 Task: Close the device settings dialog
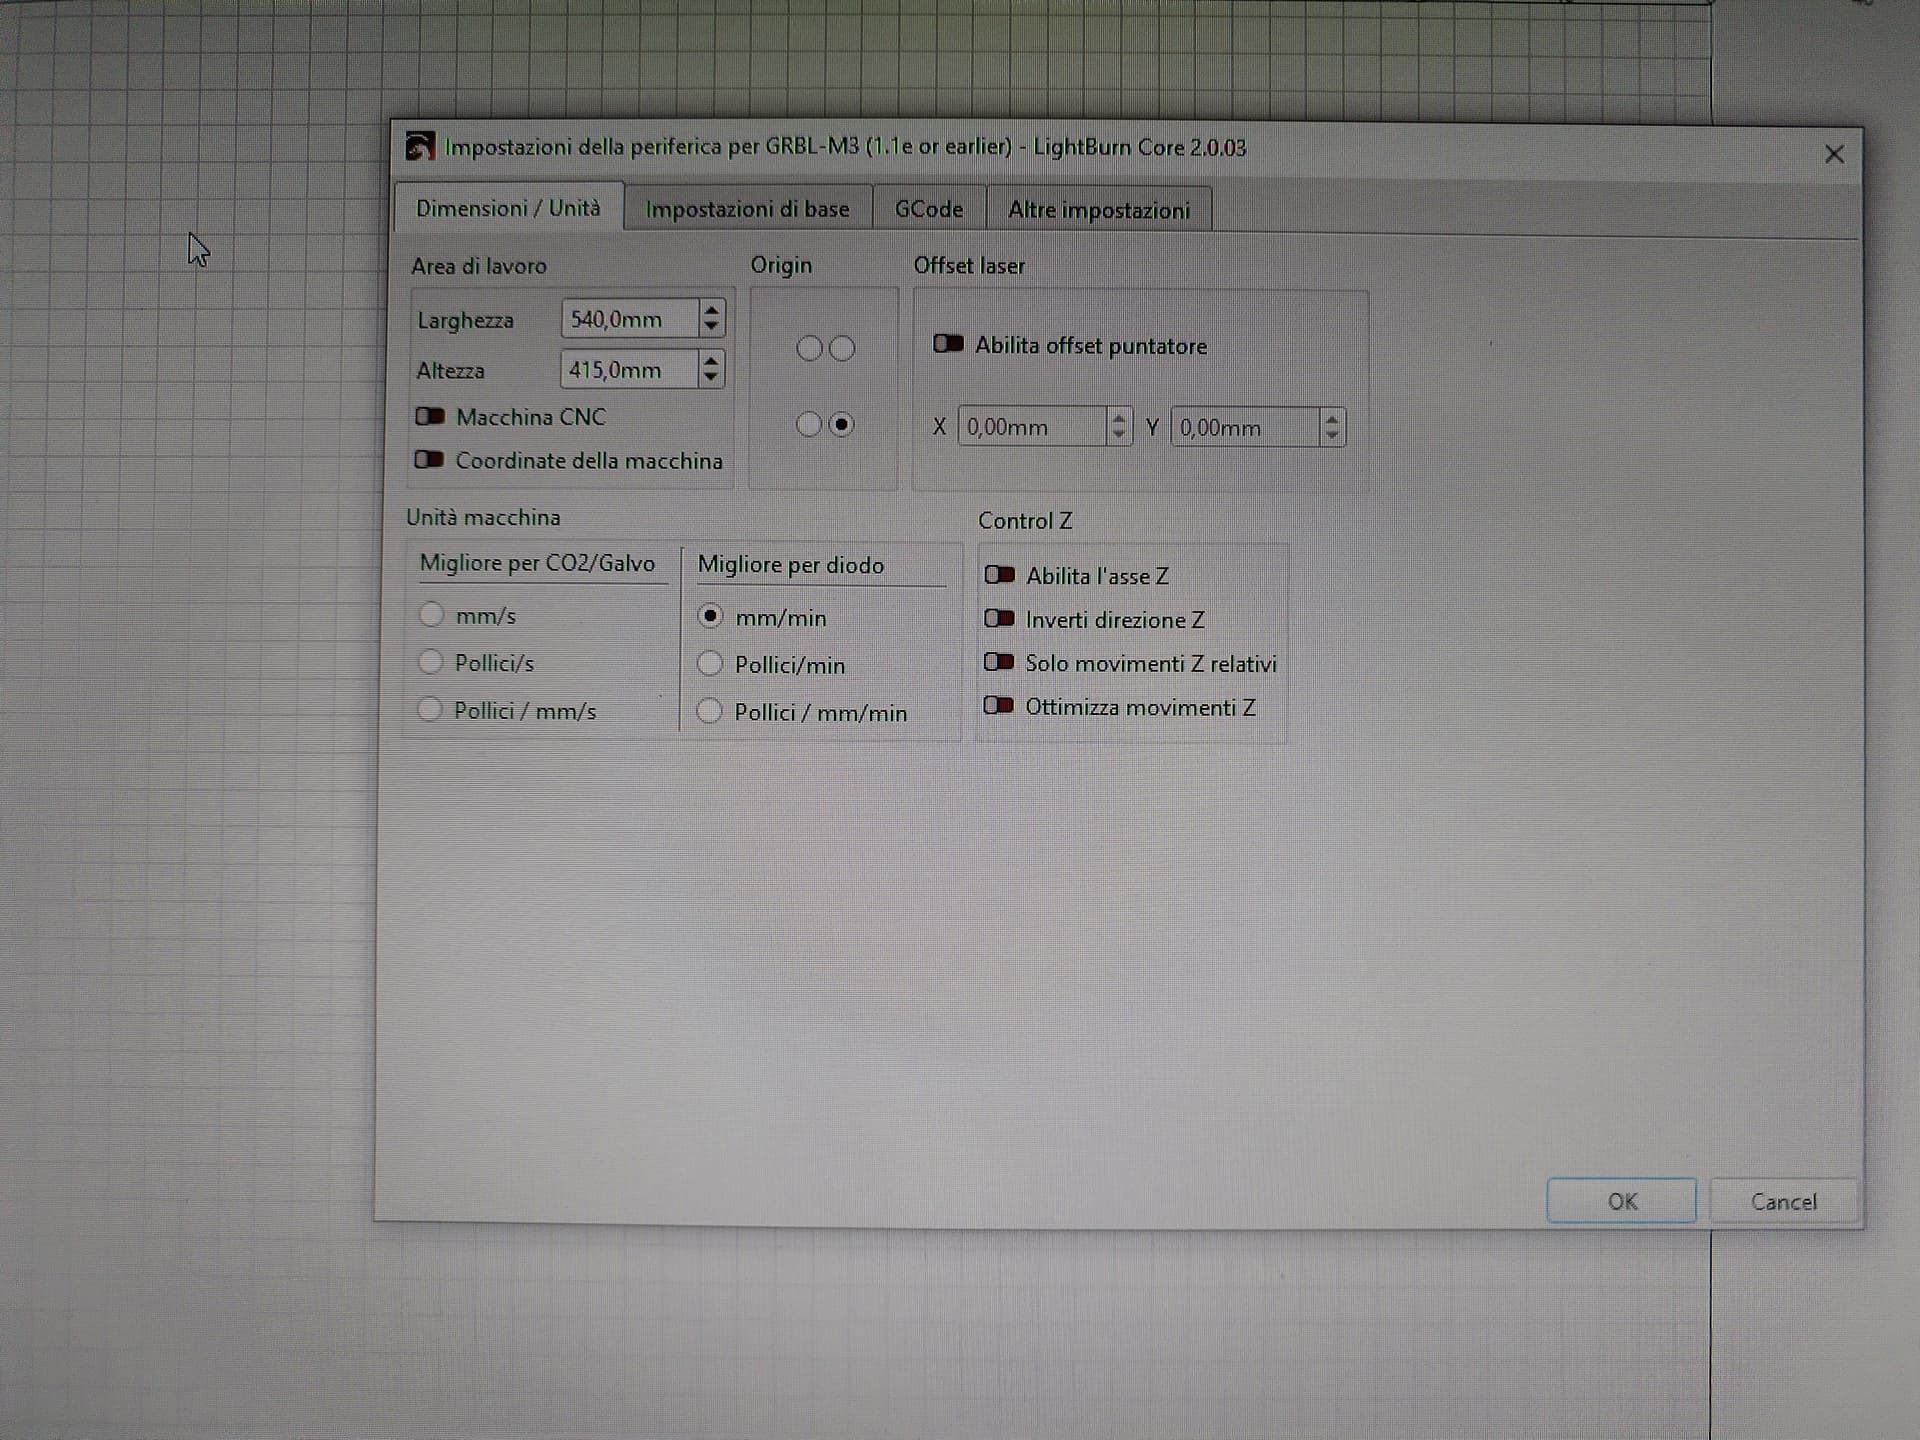point(1833,154)
